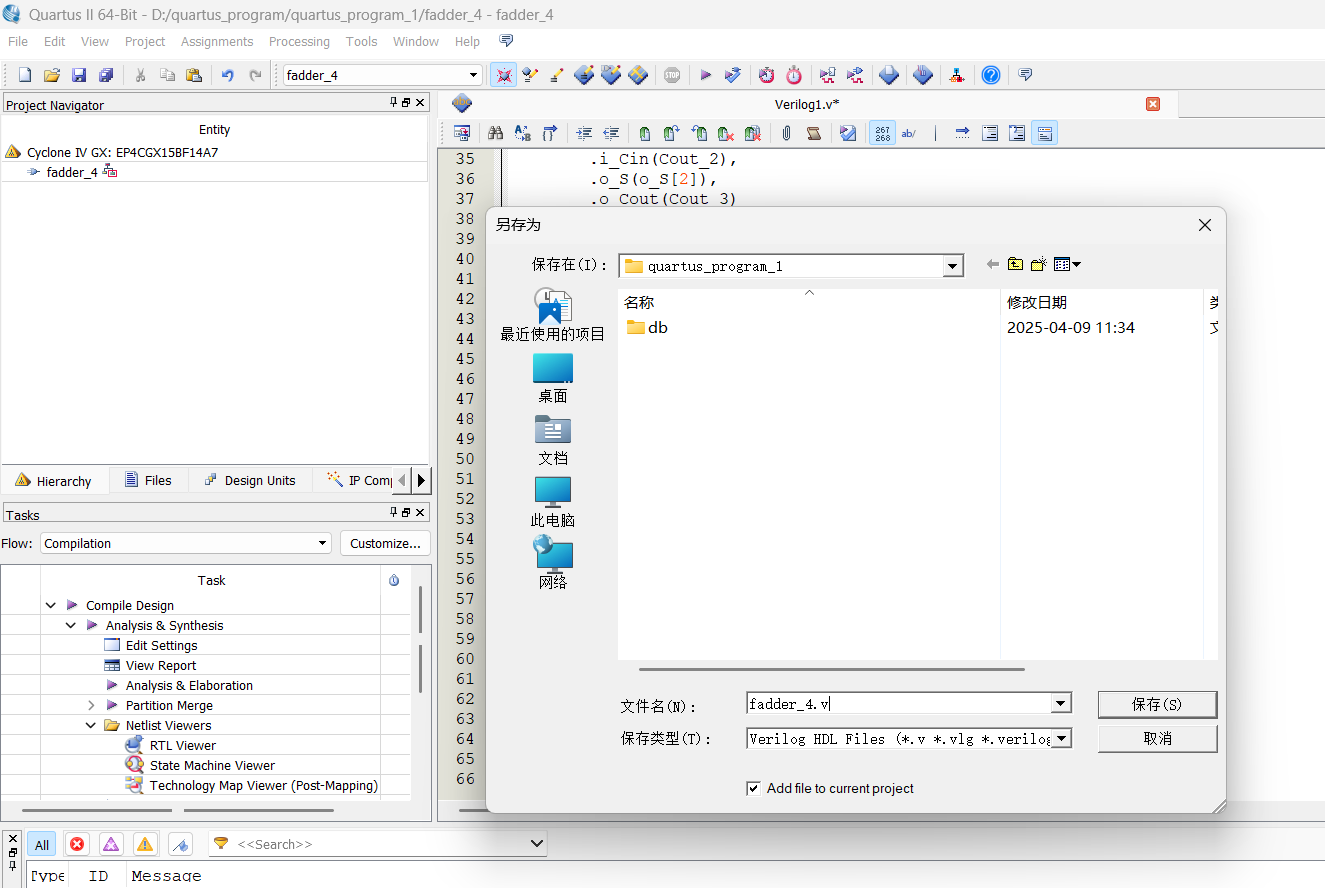Toggle critical warning messages filter
This screenshot has height=888, width=1325.
(x=111, y=844)
